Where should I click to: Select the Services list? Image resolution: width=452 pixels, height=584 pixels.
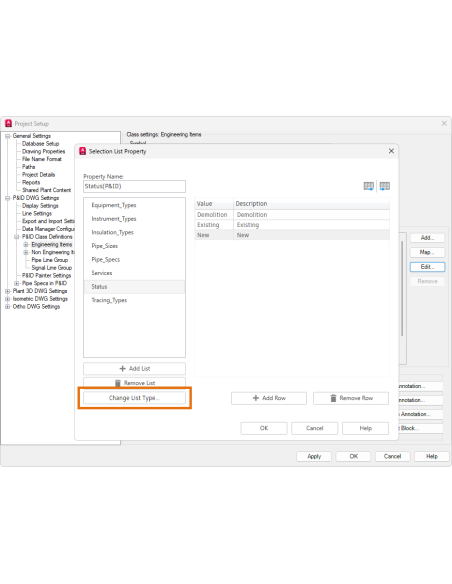[x=134, y=273]
